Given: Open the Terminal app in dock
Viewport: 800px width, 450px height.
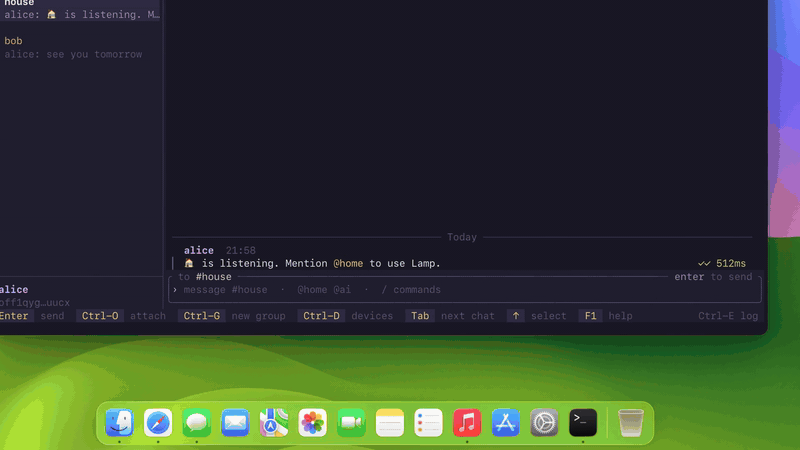Looking at the screenshot, I should (583, 422).
